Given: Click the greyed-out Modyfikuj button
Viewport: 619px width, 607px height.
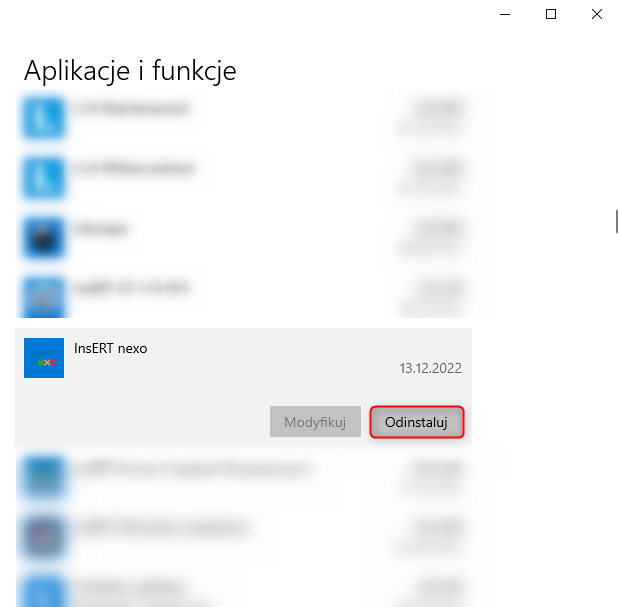Looking at the screenshot, I should click(315, 422).
